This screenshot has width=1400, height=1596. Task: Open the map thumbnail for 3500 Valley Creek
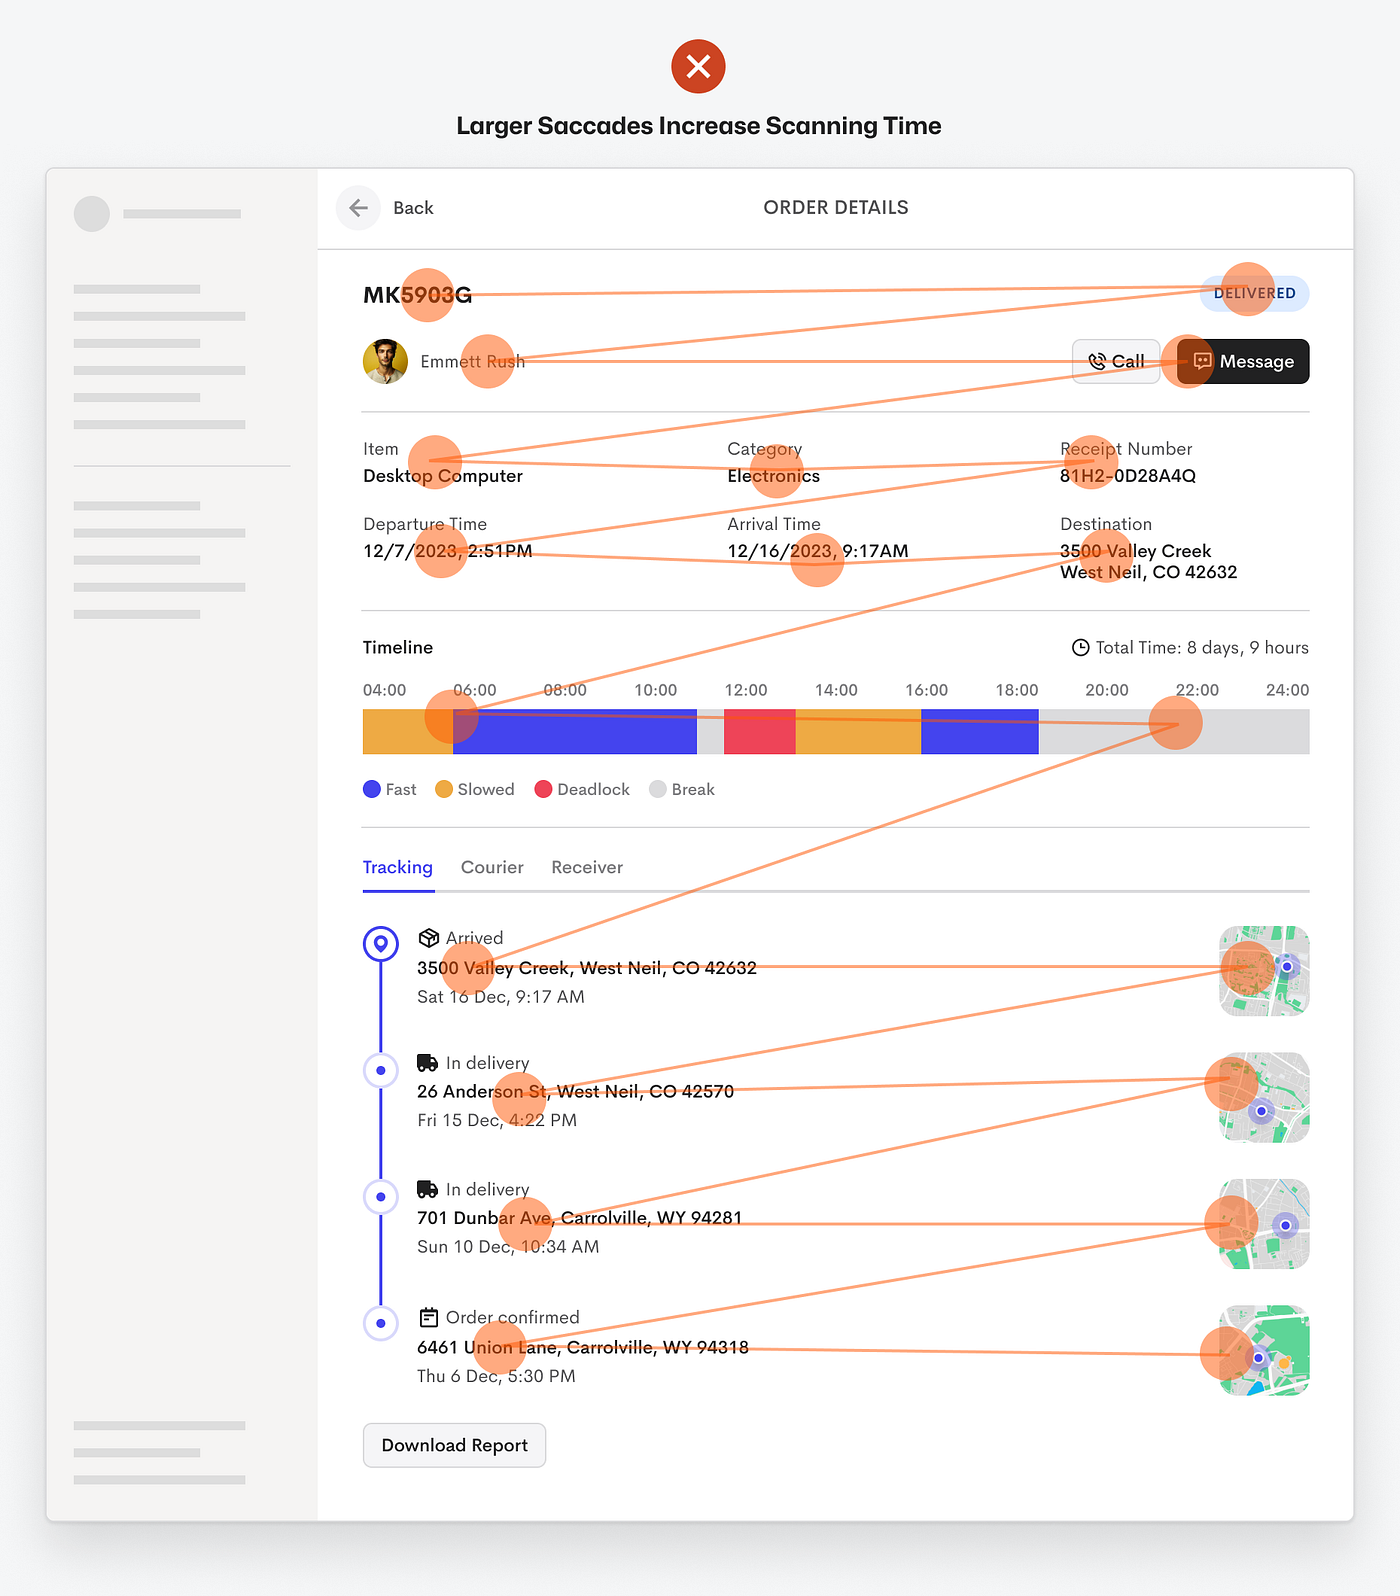pyautogui.click(x=1264, y=971)
